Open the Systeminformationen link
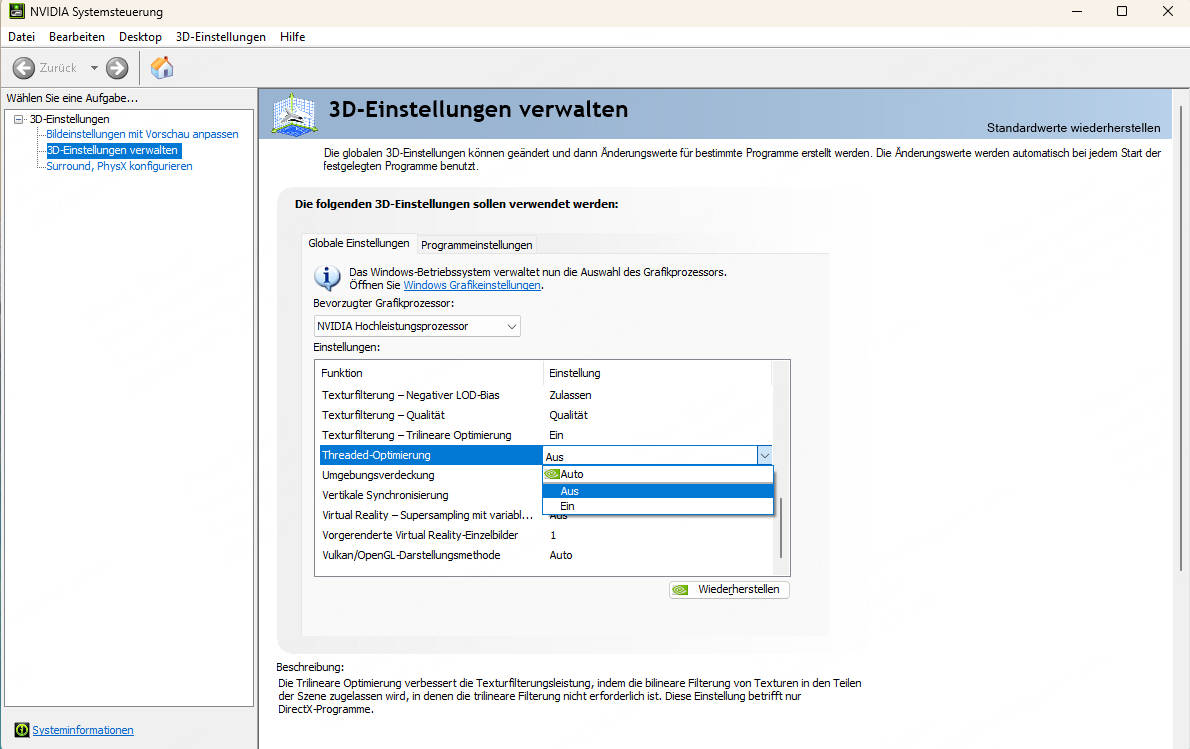 [x=83, y=730]
